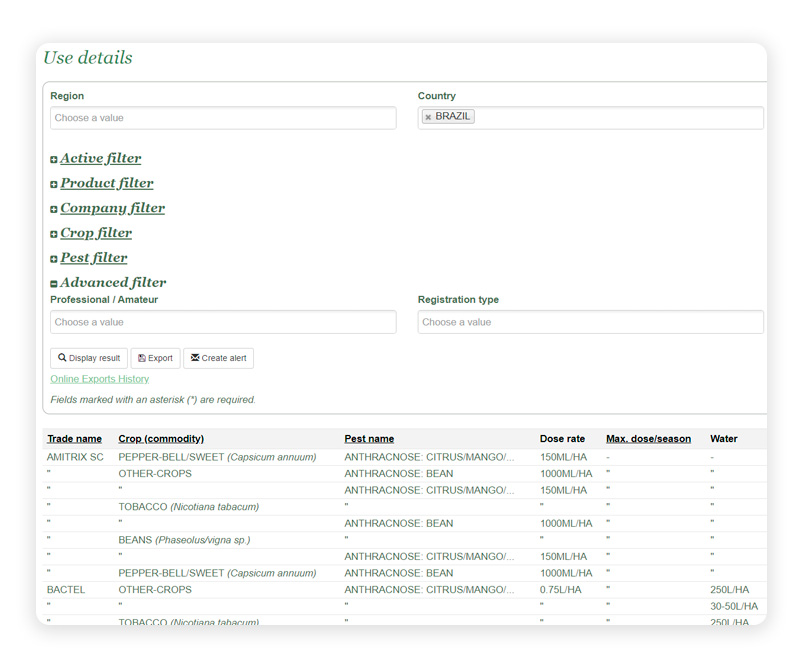
Task: Open the Crop filter section link
Action: (96, 233)
